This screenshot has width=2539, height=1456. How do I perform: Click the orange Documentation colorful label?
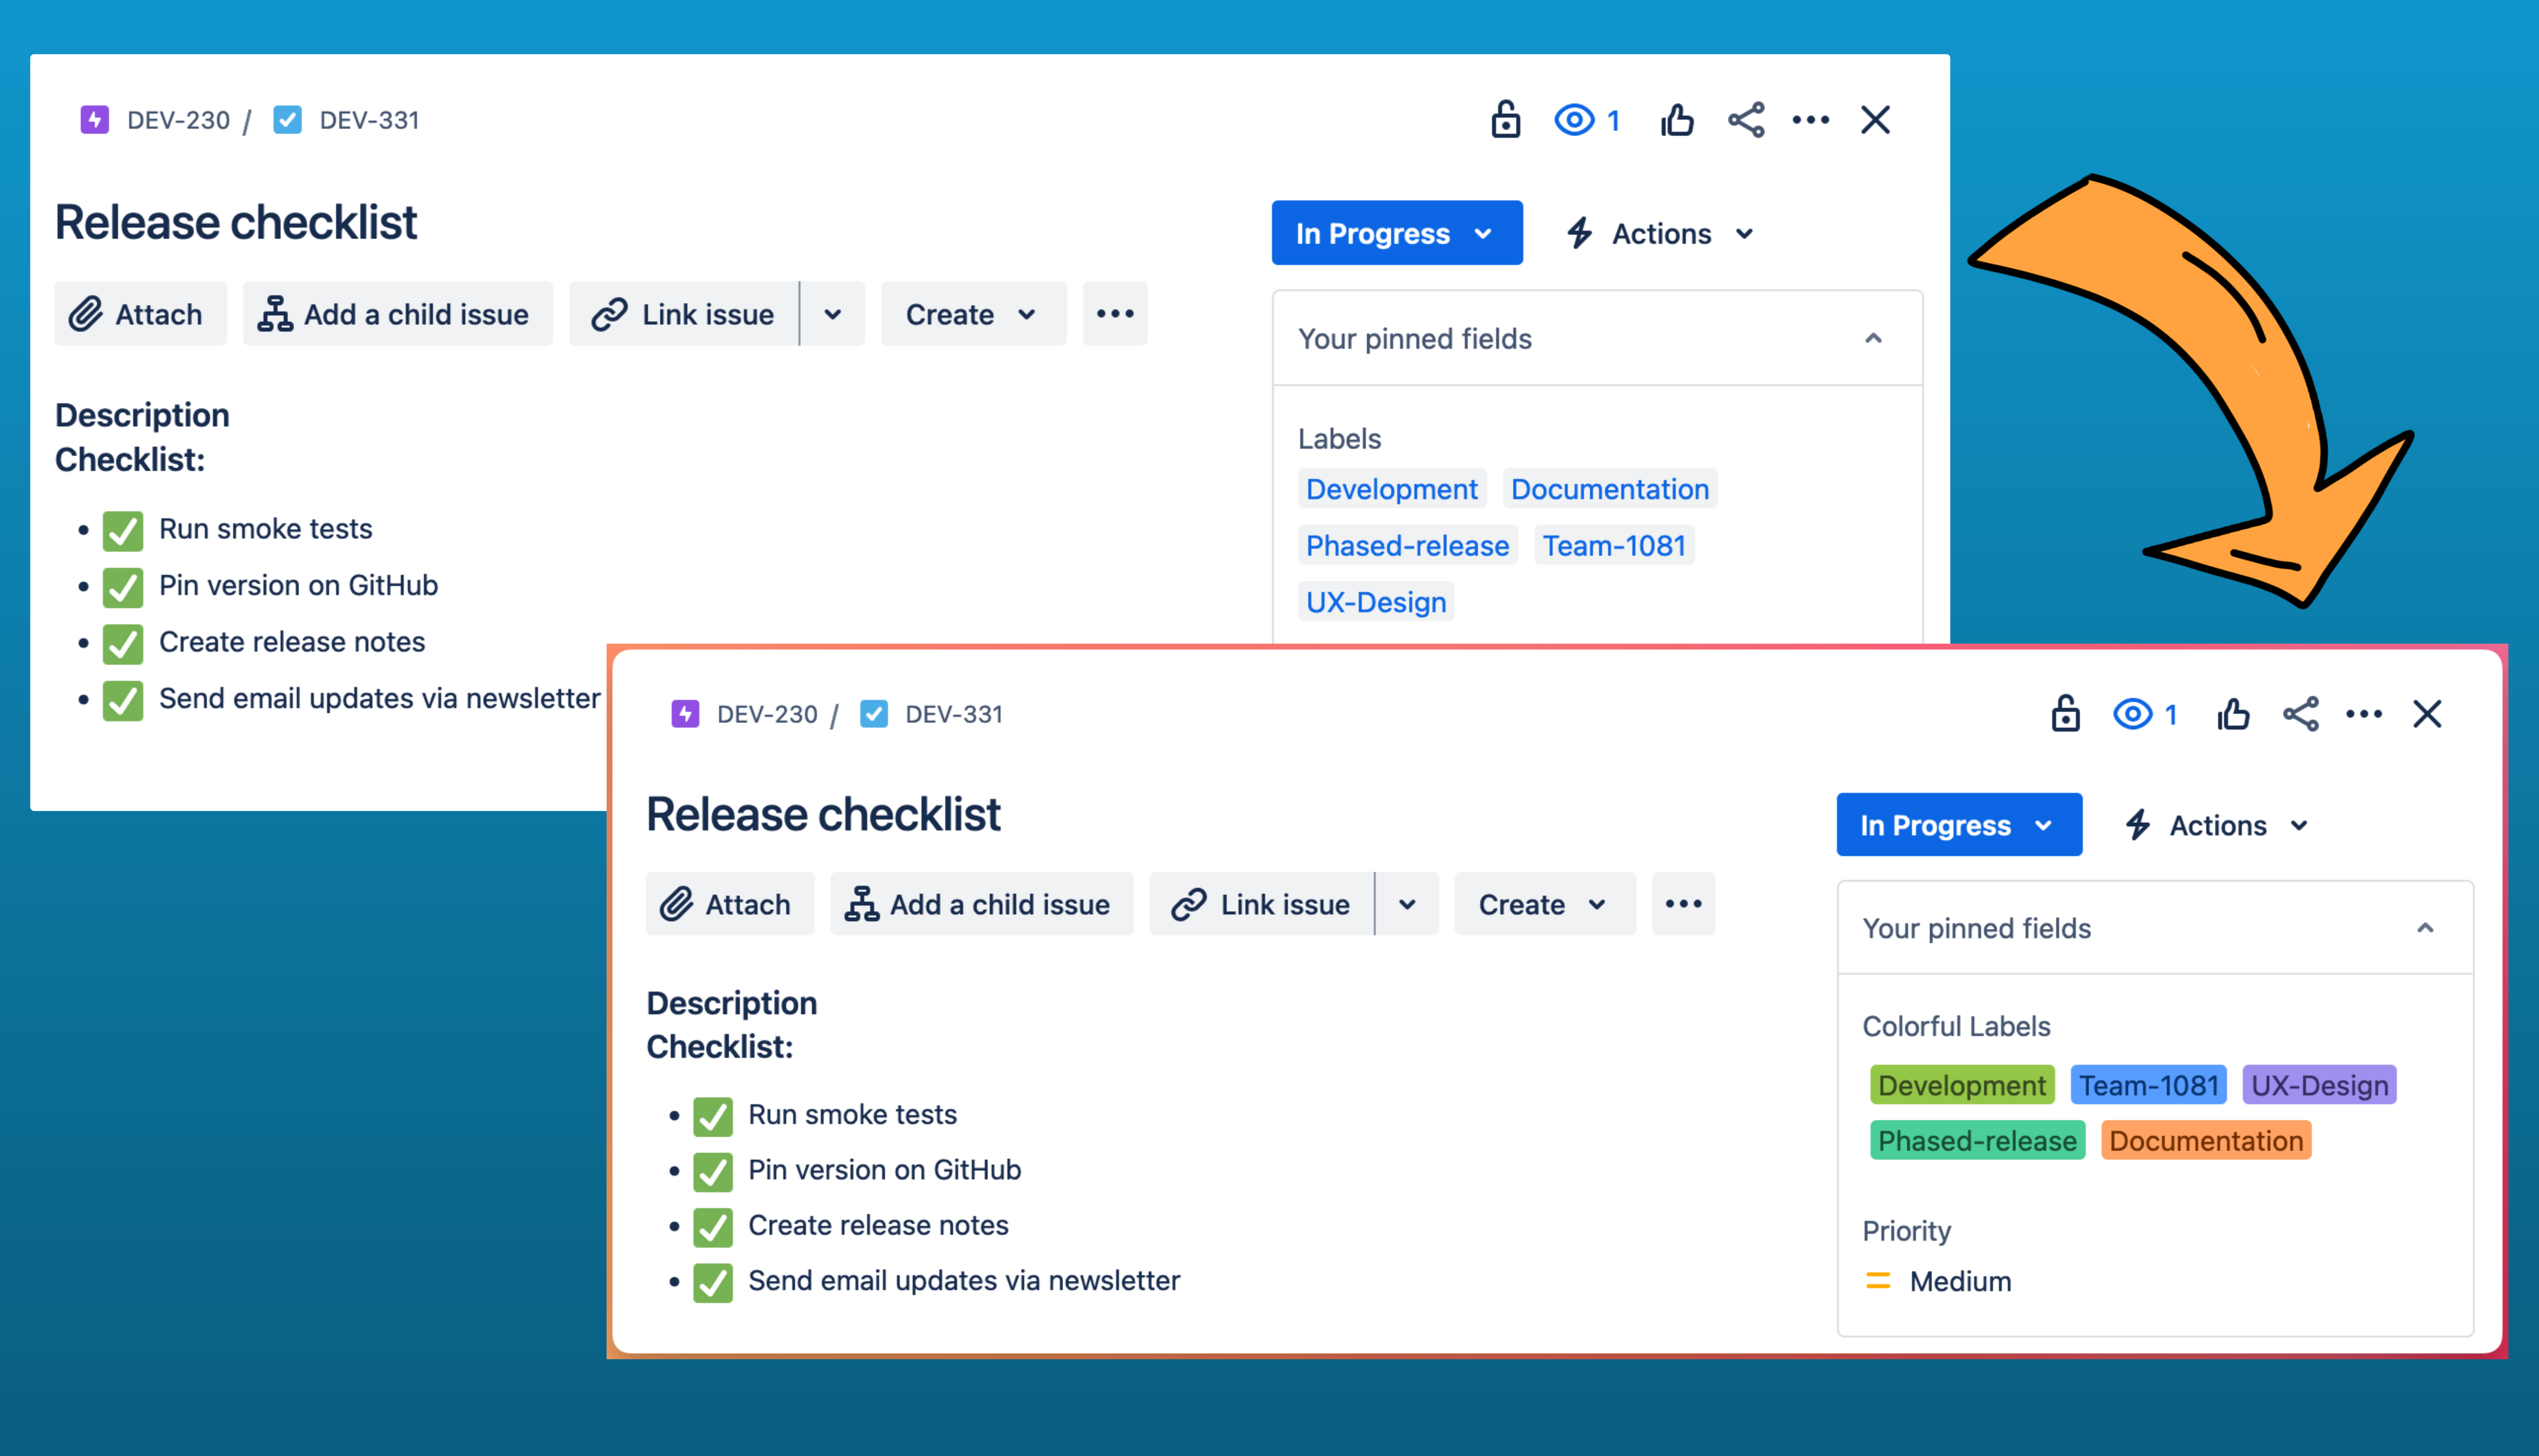tap(2206, 1141)
